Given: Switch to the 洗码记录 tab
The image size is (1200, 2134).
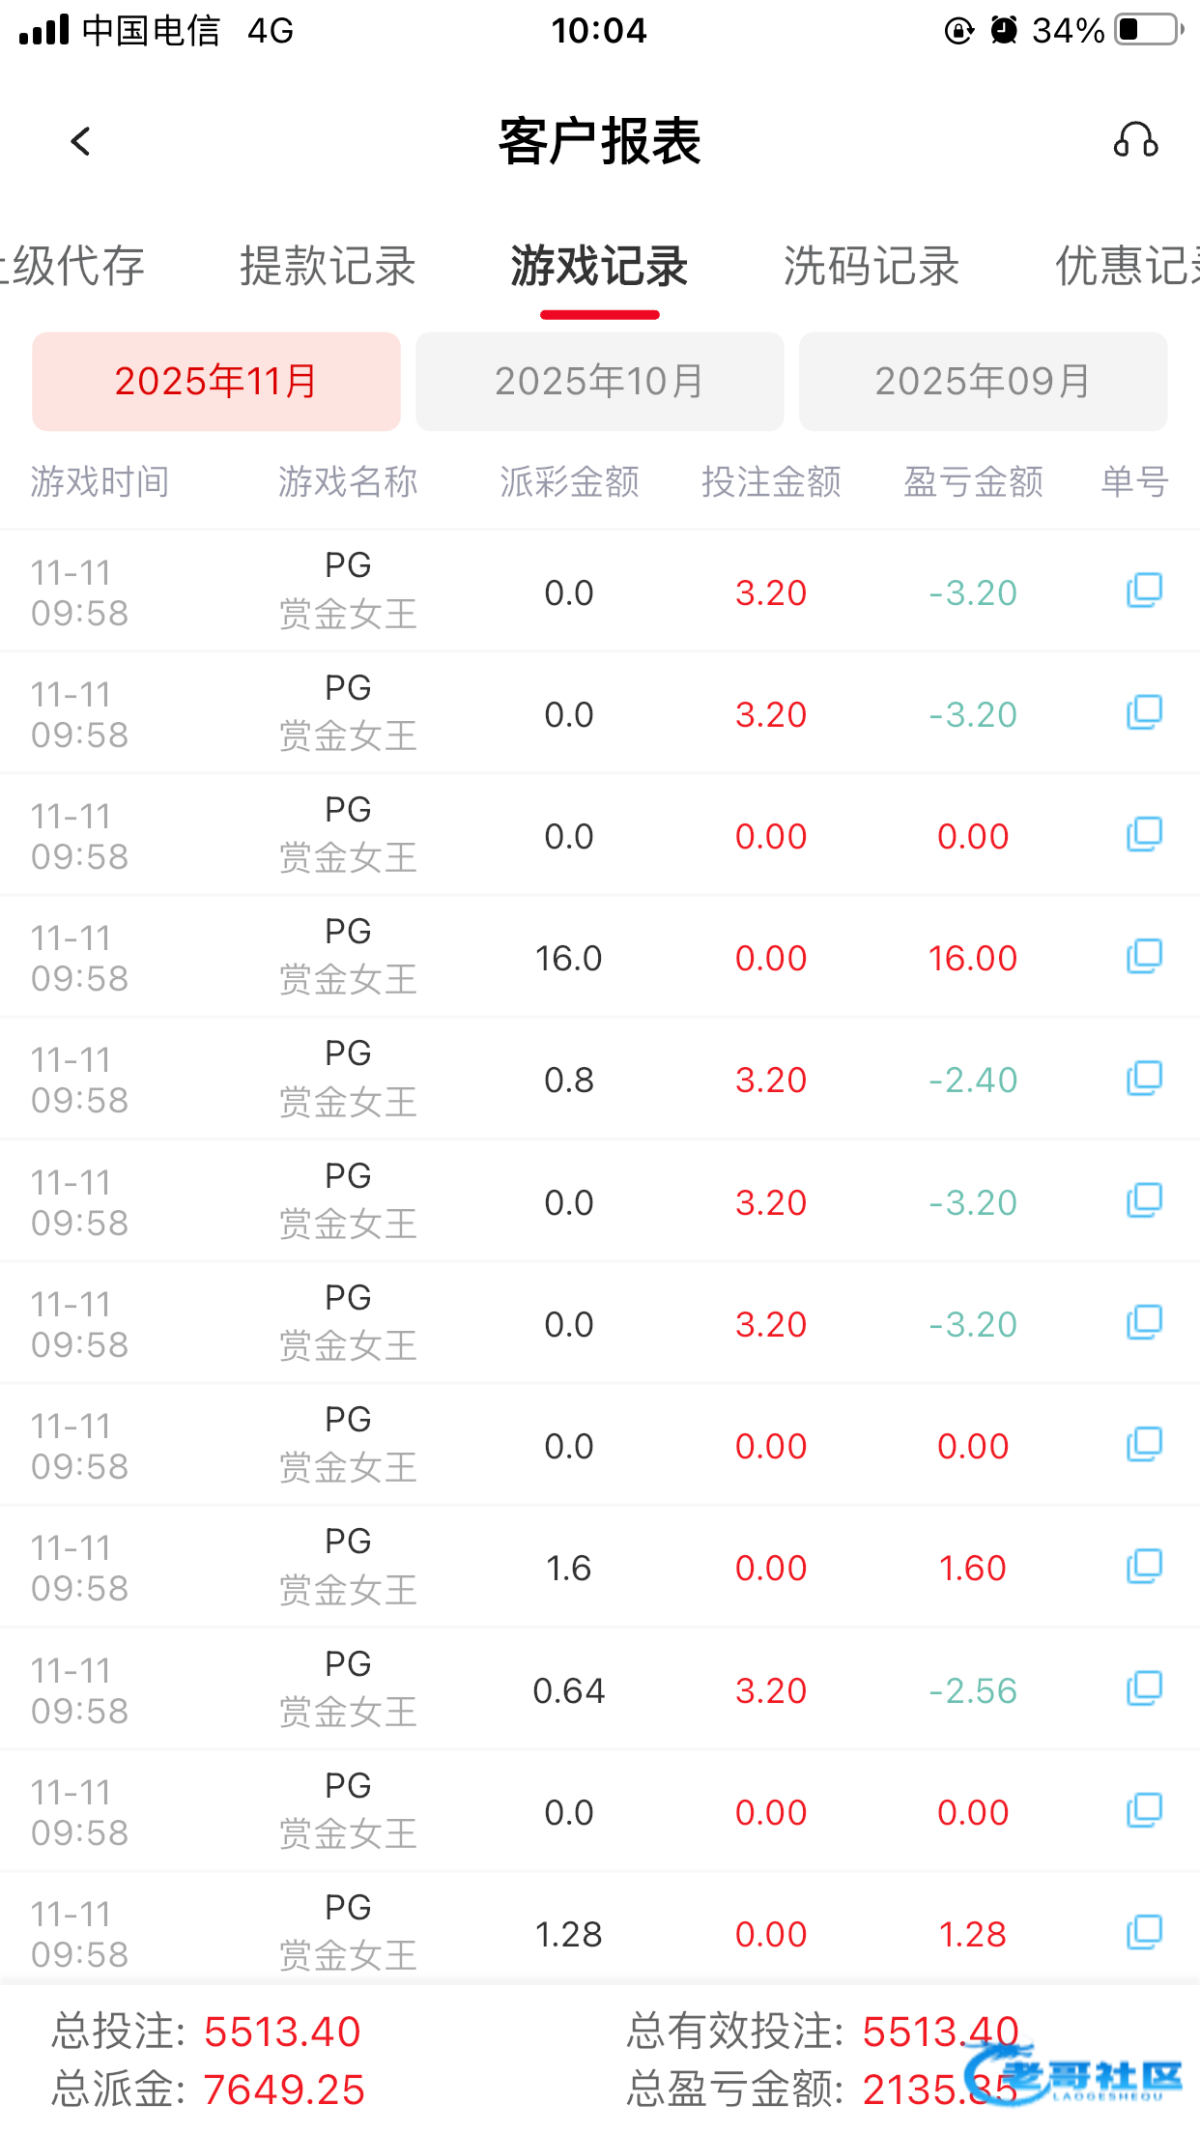Looking at the screenshot, I should coord(871,266).
